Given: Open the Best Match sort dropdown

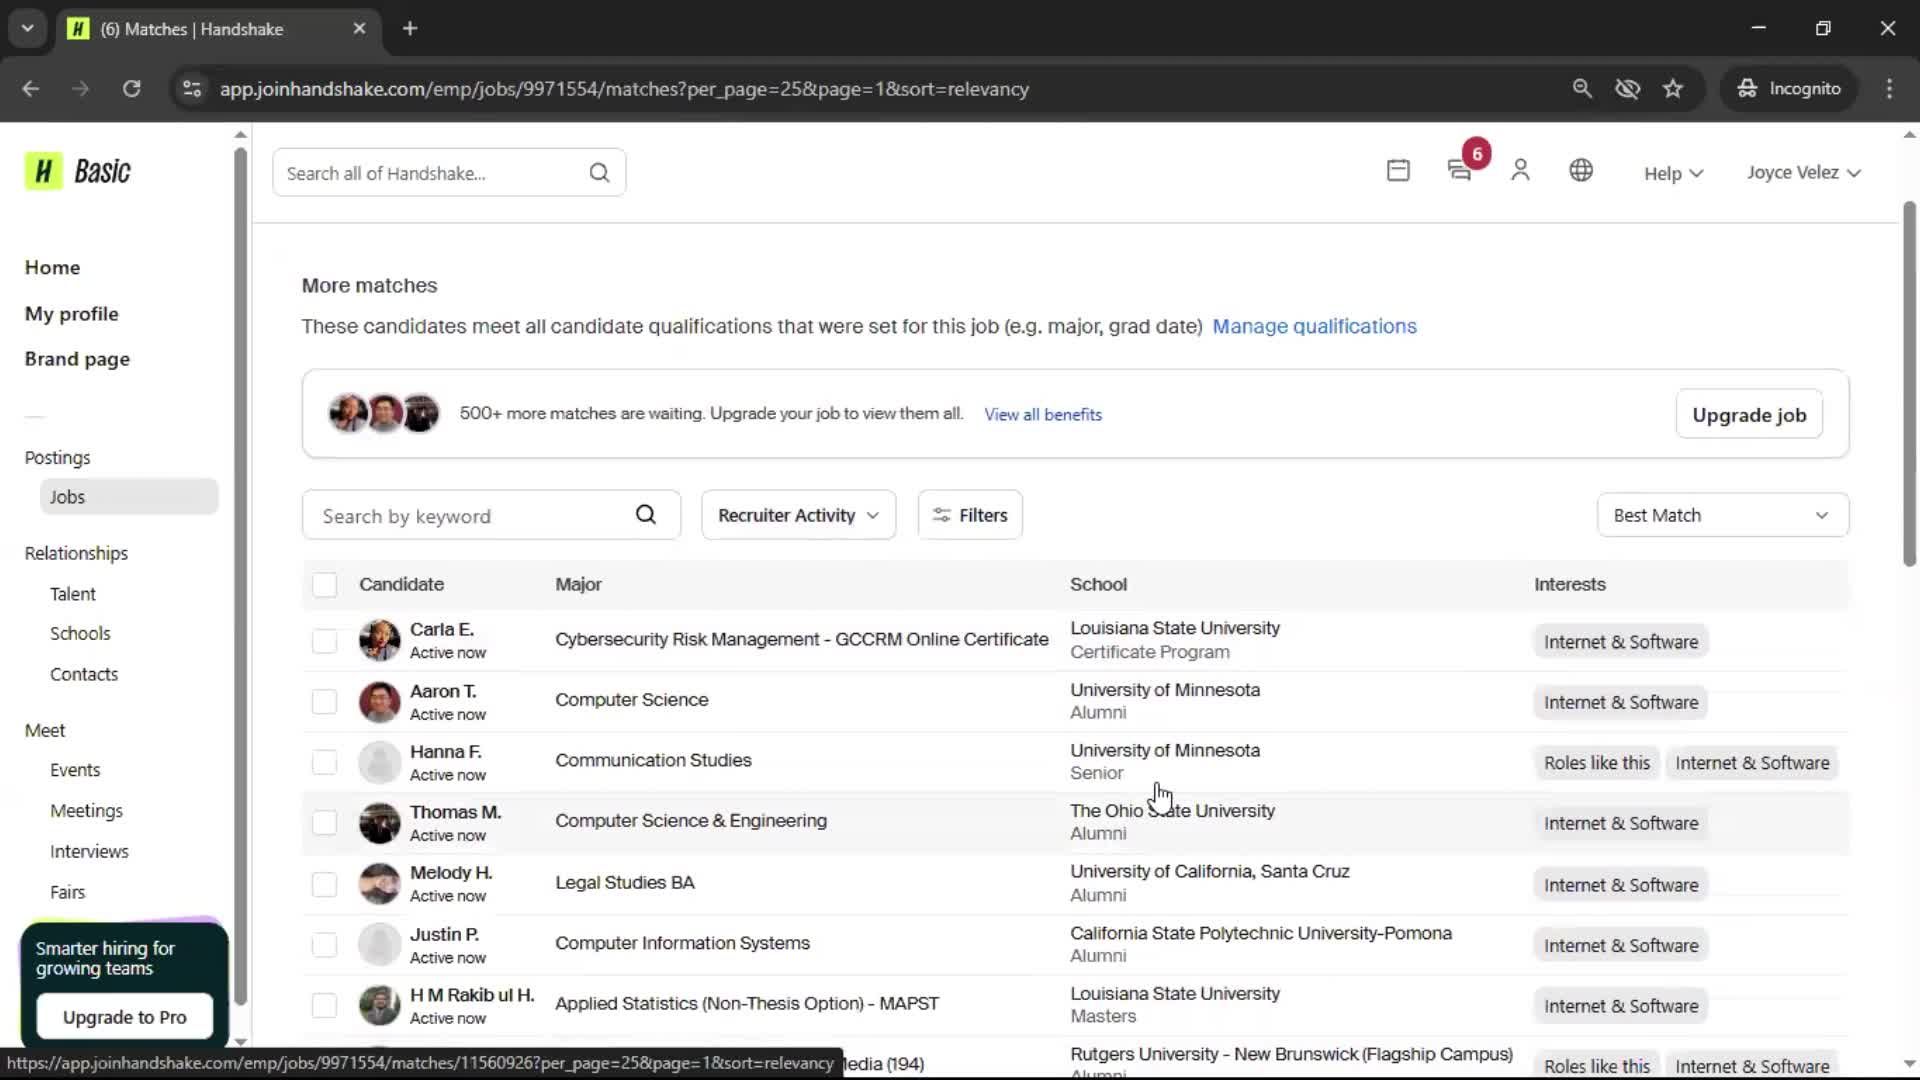Looking at the screenshot, I should pos(1722,515).
